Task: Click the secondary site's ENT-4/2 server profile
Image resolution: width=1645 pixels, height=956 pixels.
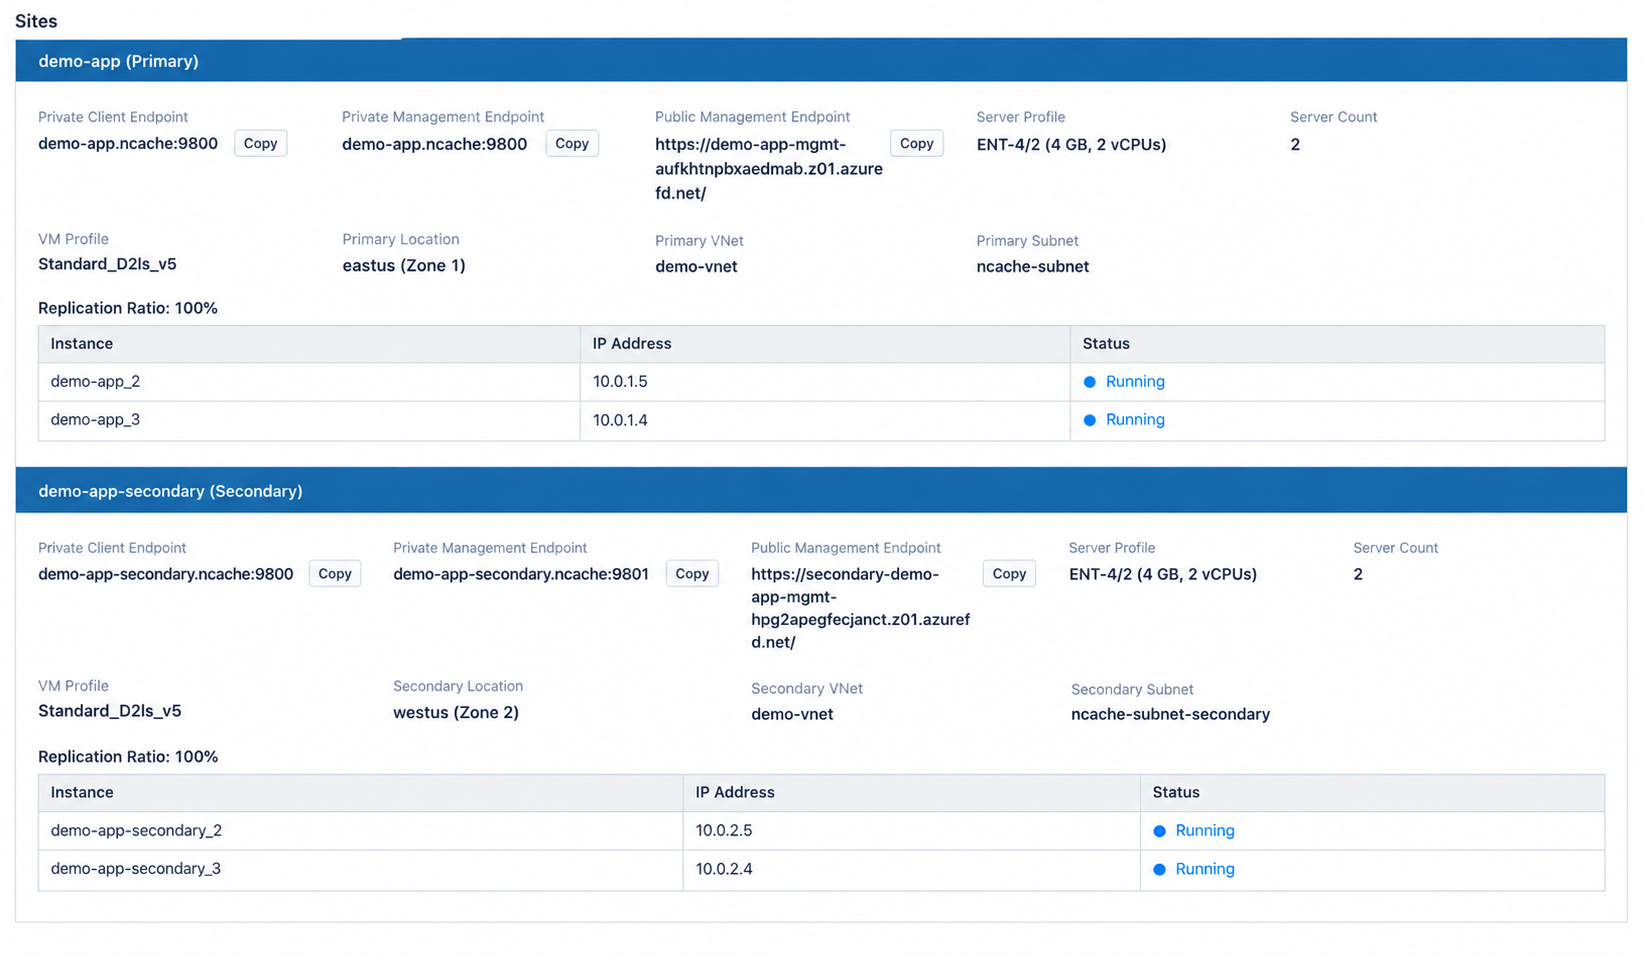Action: point(1163,574)
